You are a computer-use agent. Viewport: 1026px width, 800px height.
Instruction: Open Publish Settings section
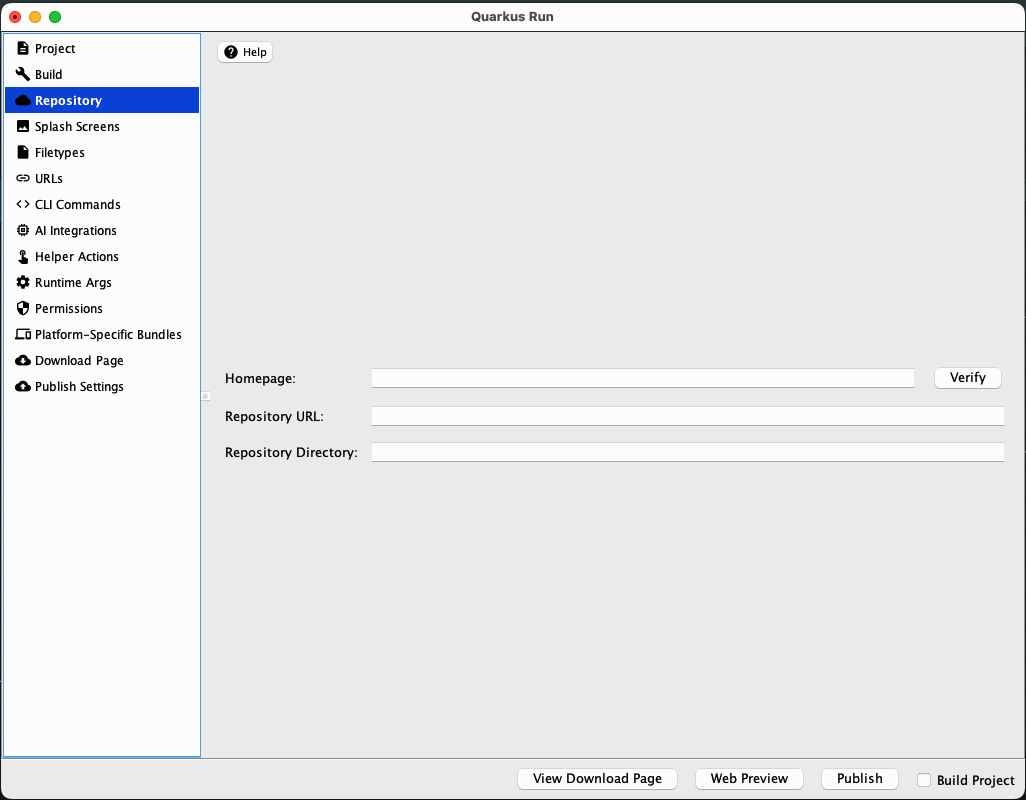(102, 387)
